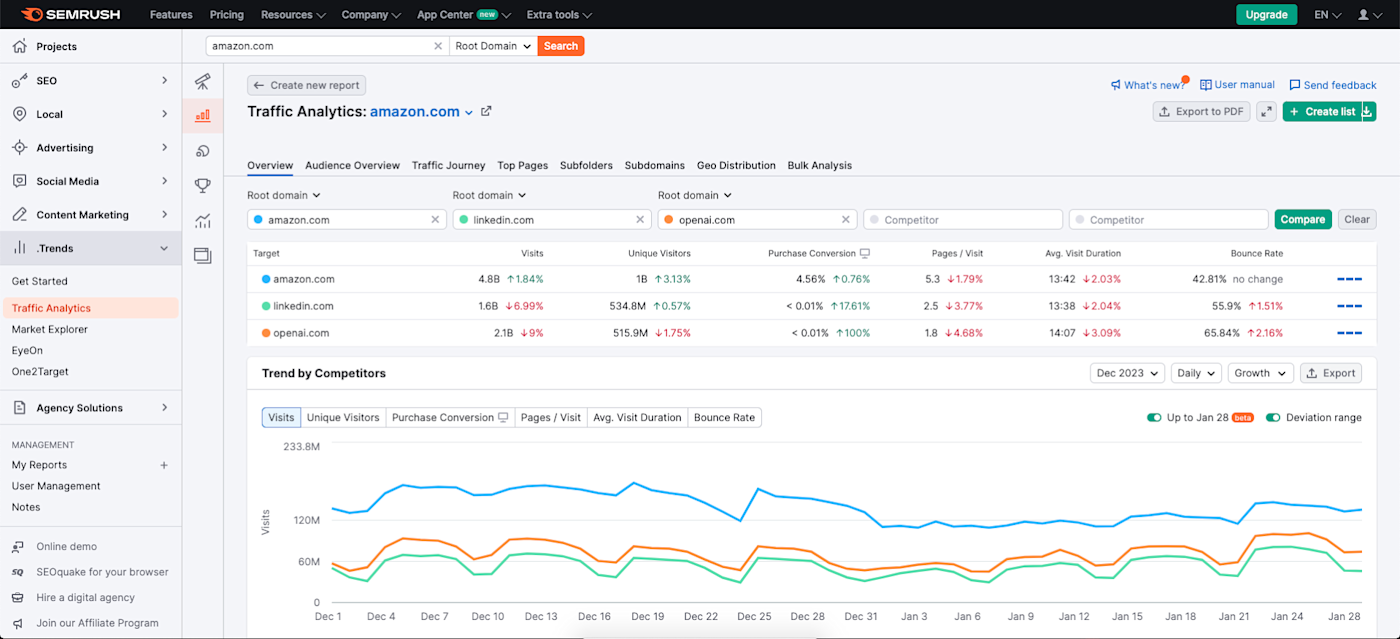Click the expand fullscreen icon near Export to PDF

[1267, 112]
